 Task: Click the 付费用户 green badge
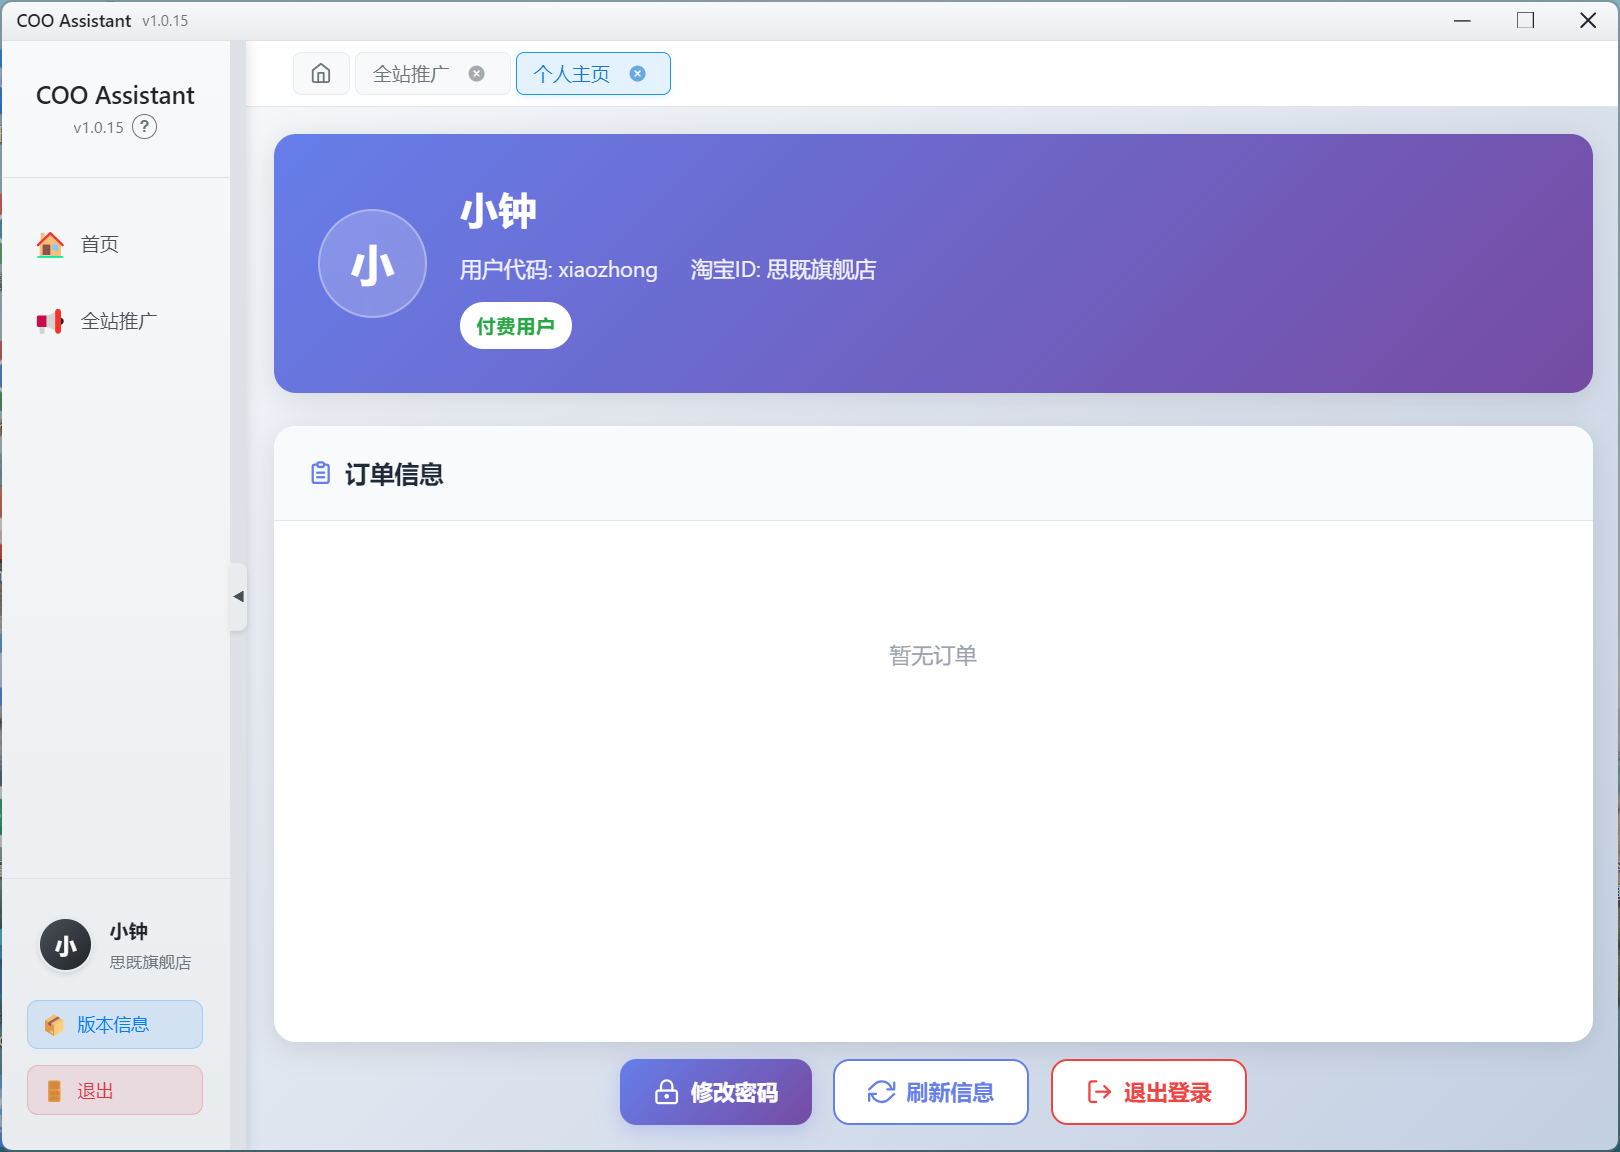click(x=515, y=325)
